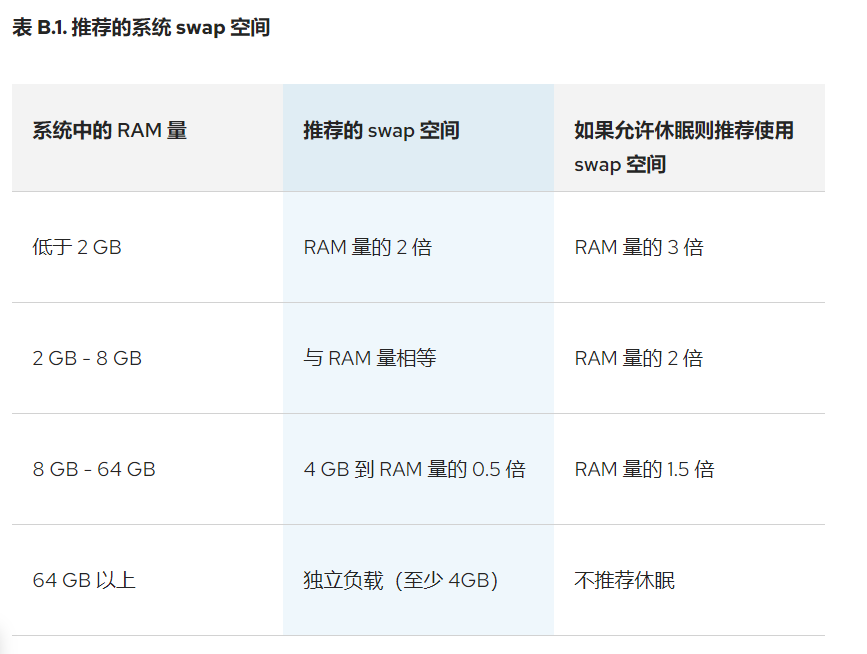
Task: Click the 'RAM 量的 1.5 倍' cell
Action: (x=644, y=469)
